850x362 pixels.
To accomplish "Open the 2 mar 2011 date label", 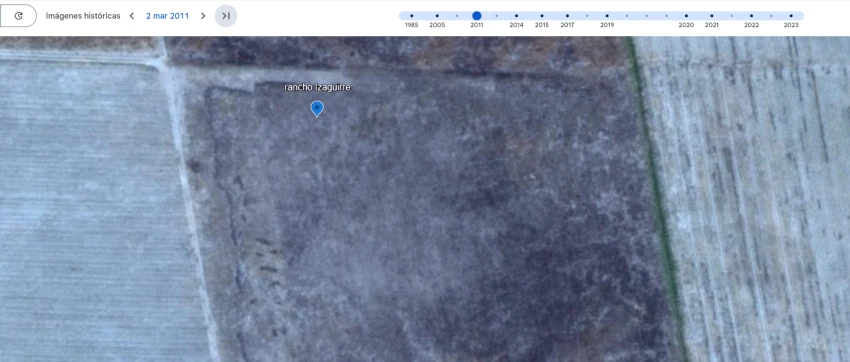I will click(x=168, y=16).
